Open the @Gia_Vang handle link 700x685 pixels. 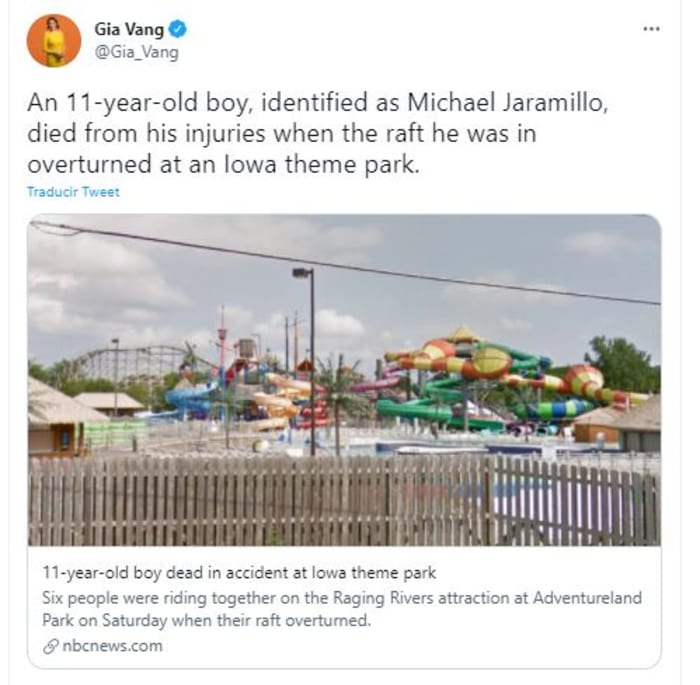pos(137,52)
